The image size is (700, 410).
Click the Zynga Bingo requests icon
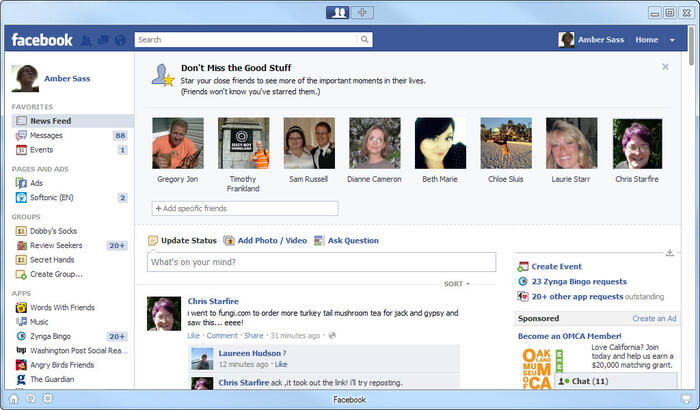(523, 281)
